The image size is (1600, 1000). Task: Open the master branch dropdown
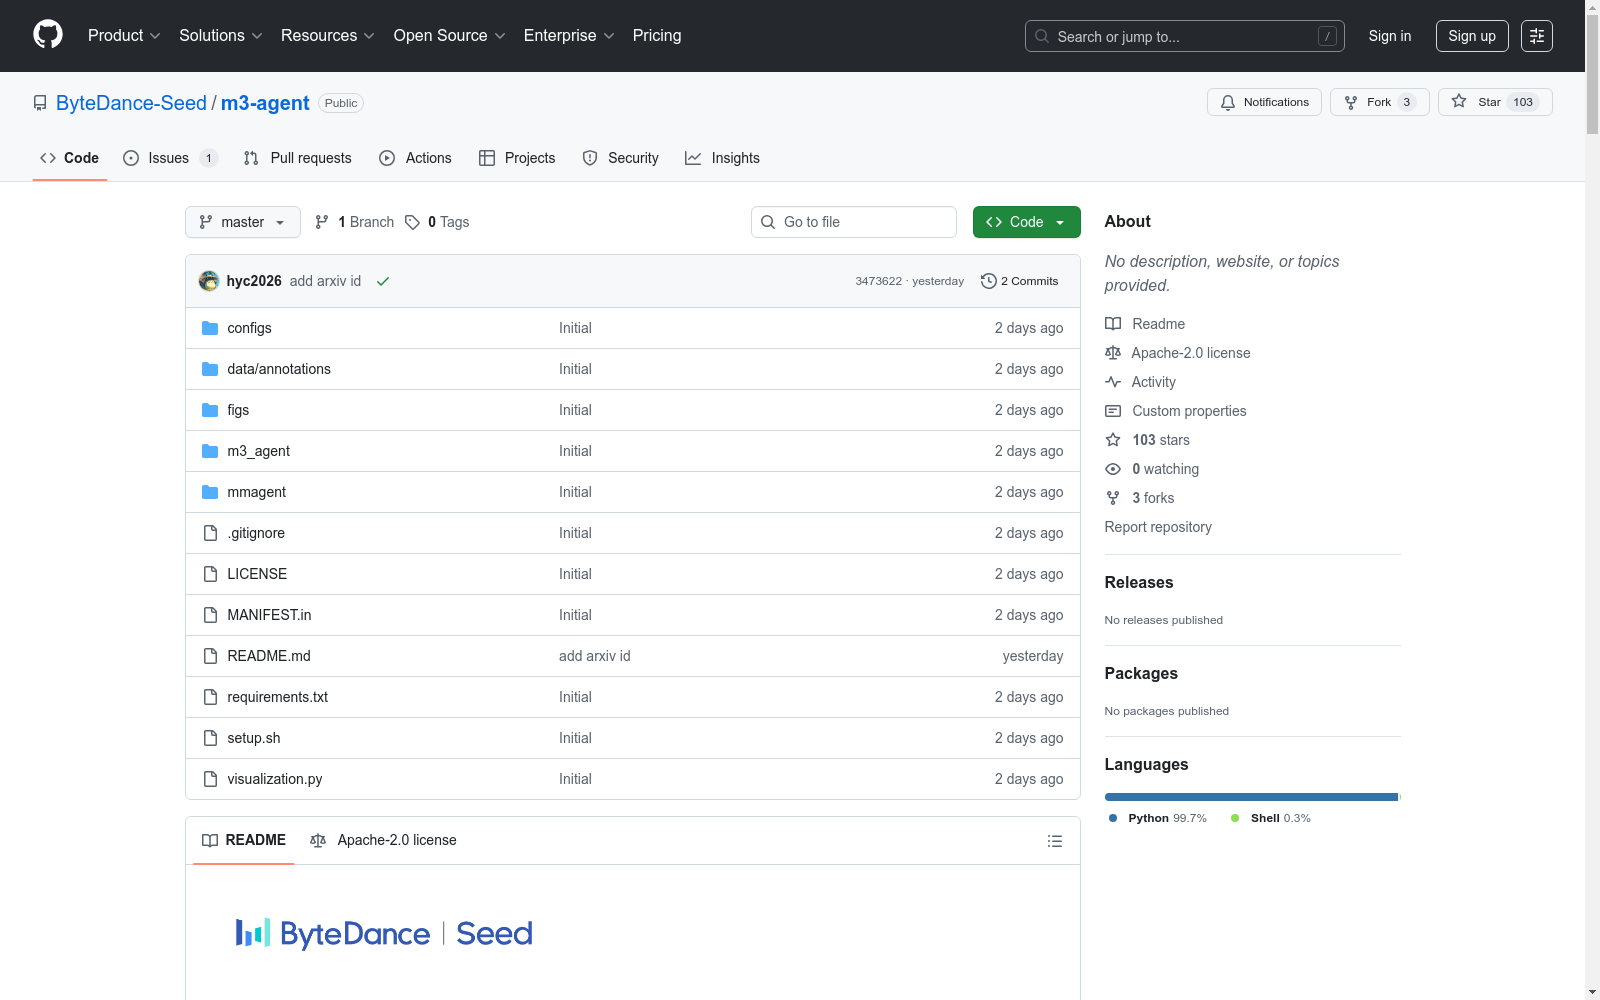(x=243, y=222)
